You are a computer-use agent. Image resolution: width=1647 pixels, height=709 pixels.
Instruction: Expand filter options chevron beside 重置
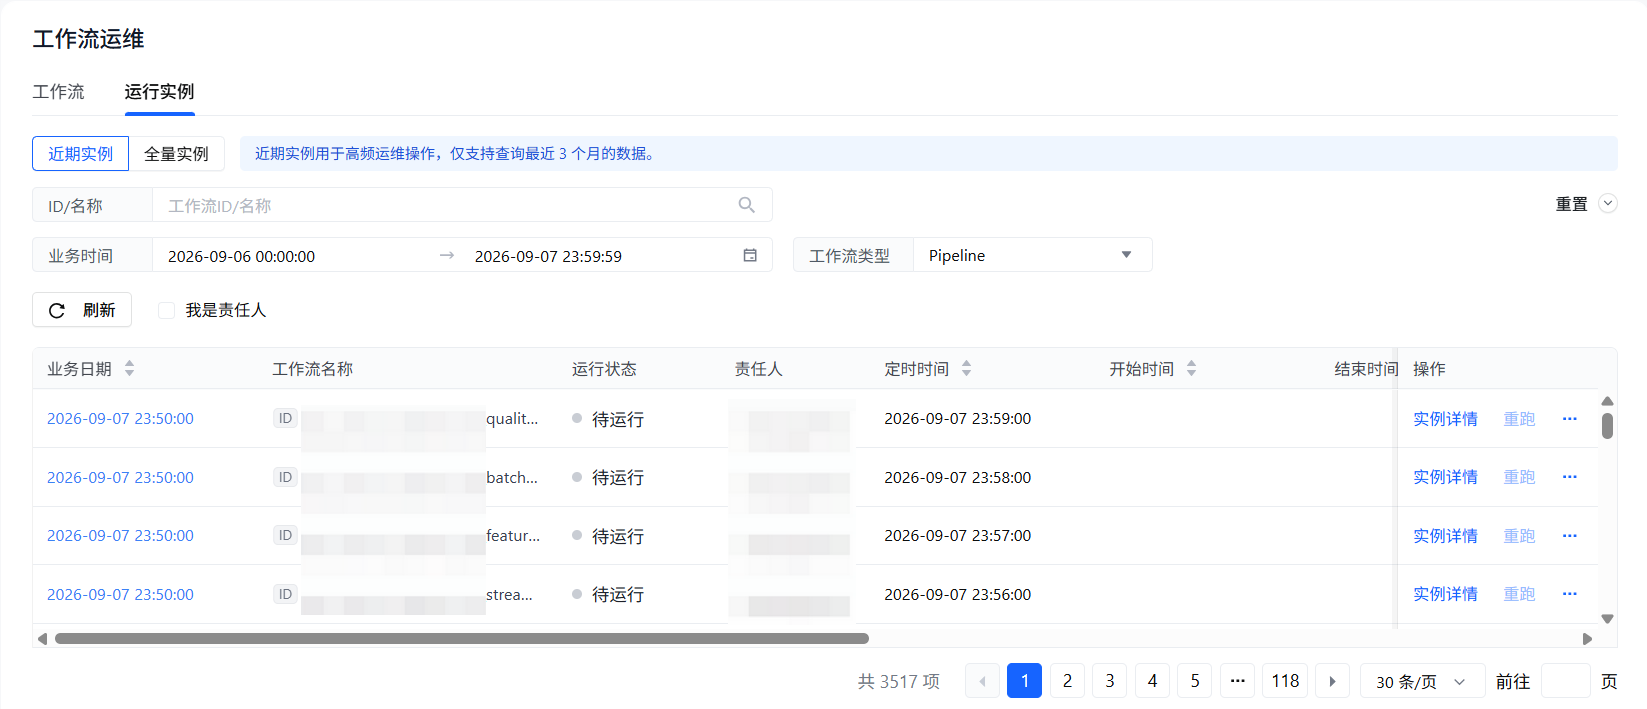tap(1607, 203)
